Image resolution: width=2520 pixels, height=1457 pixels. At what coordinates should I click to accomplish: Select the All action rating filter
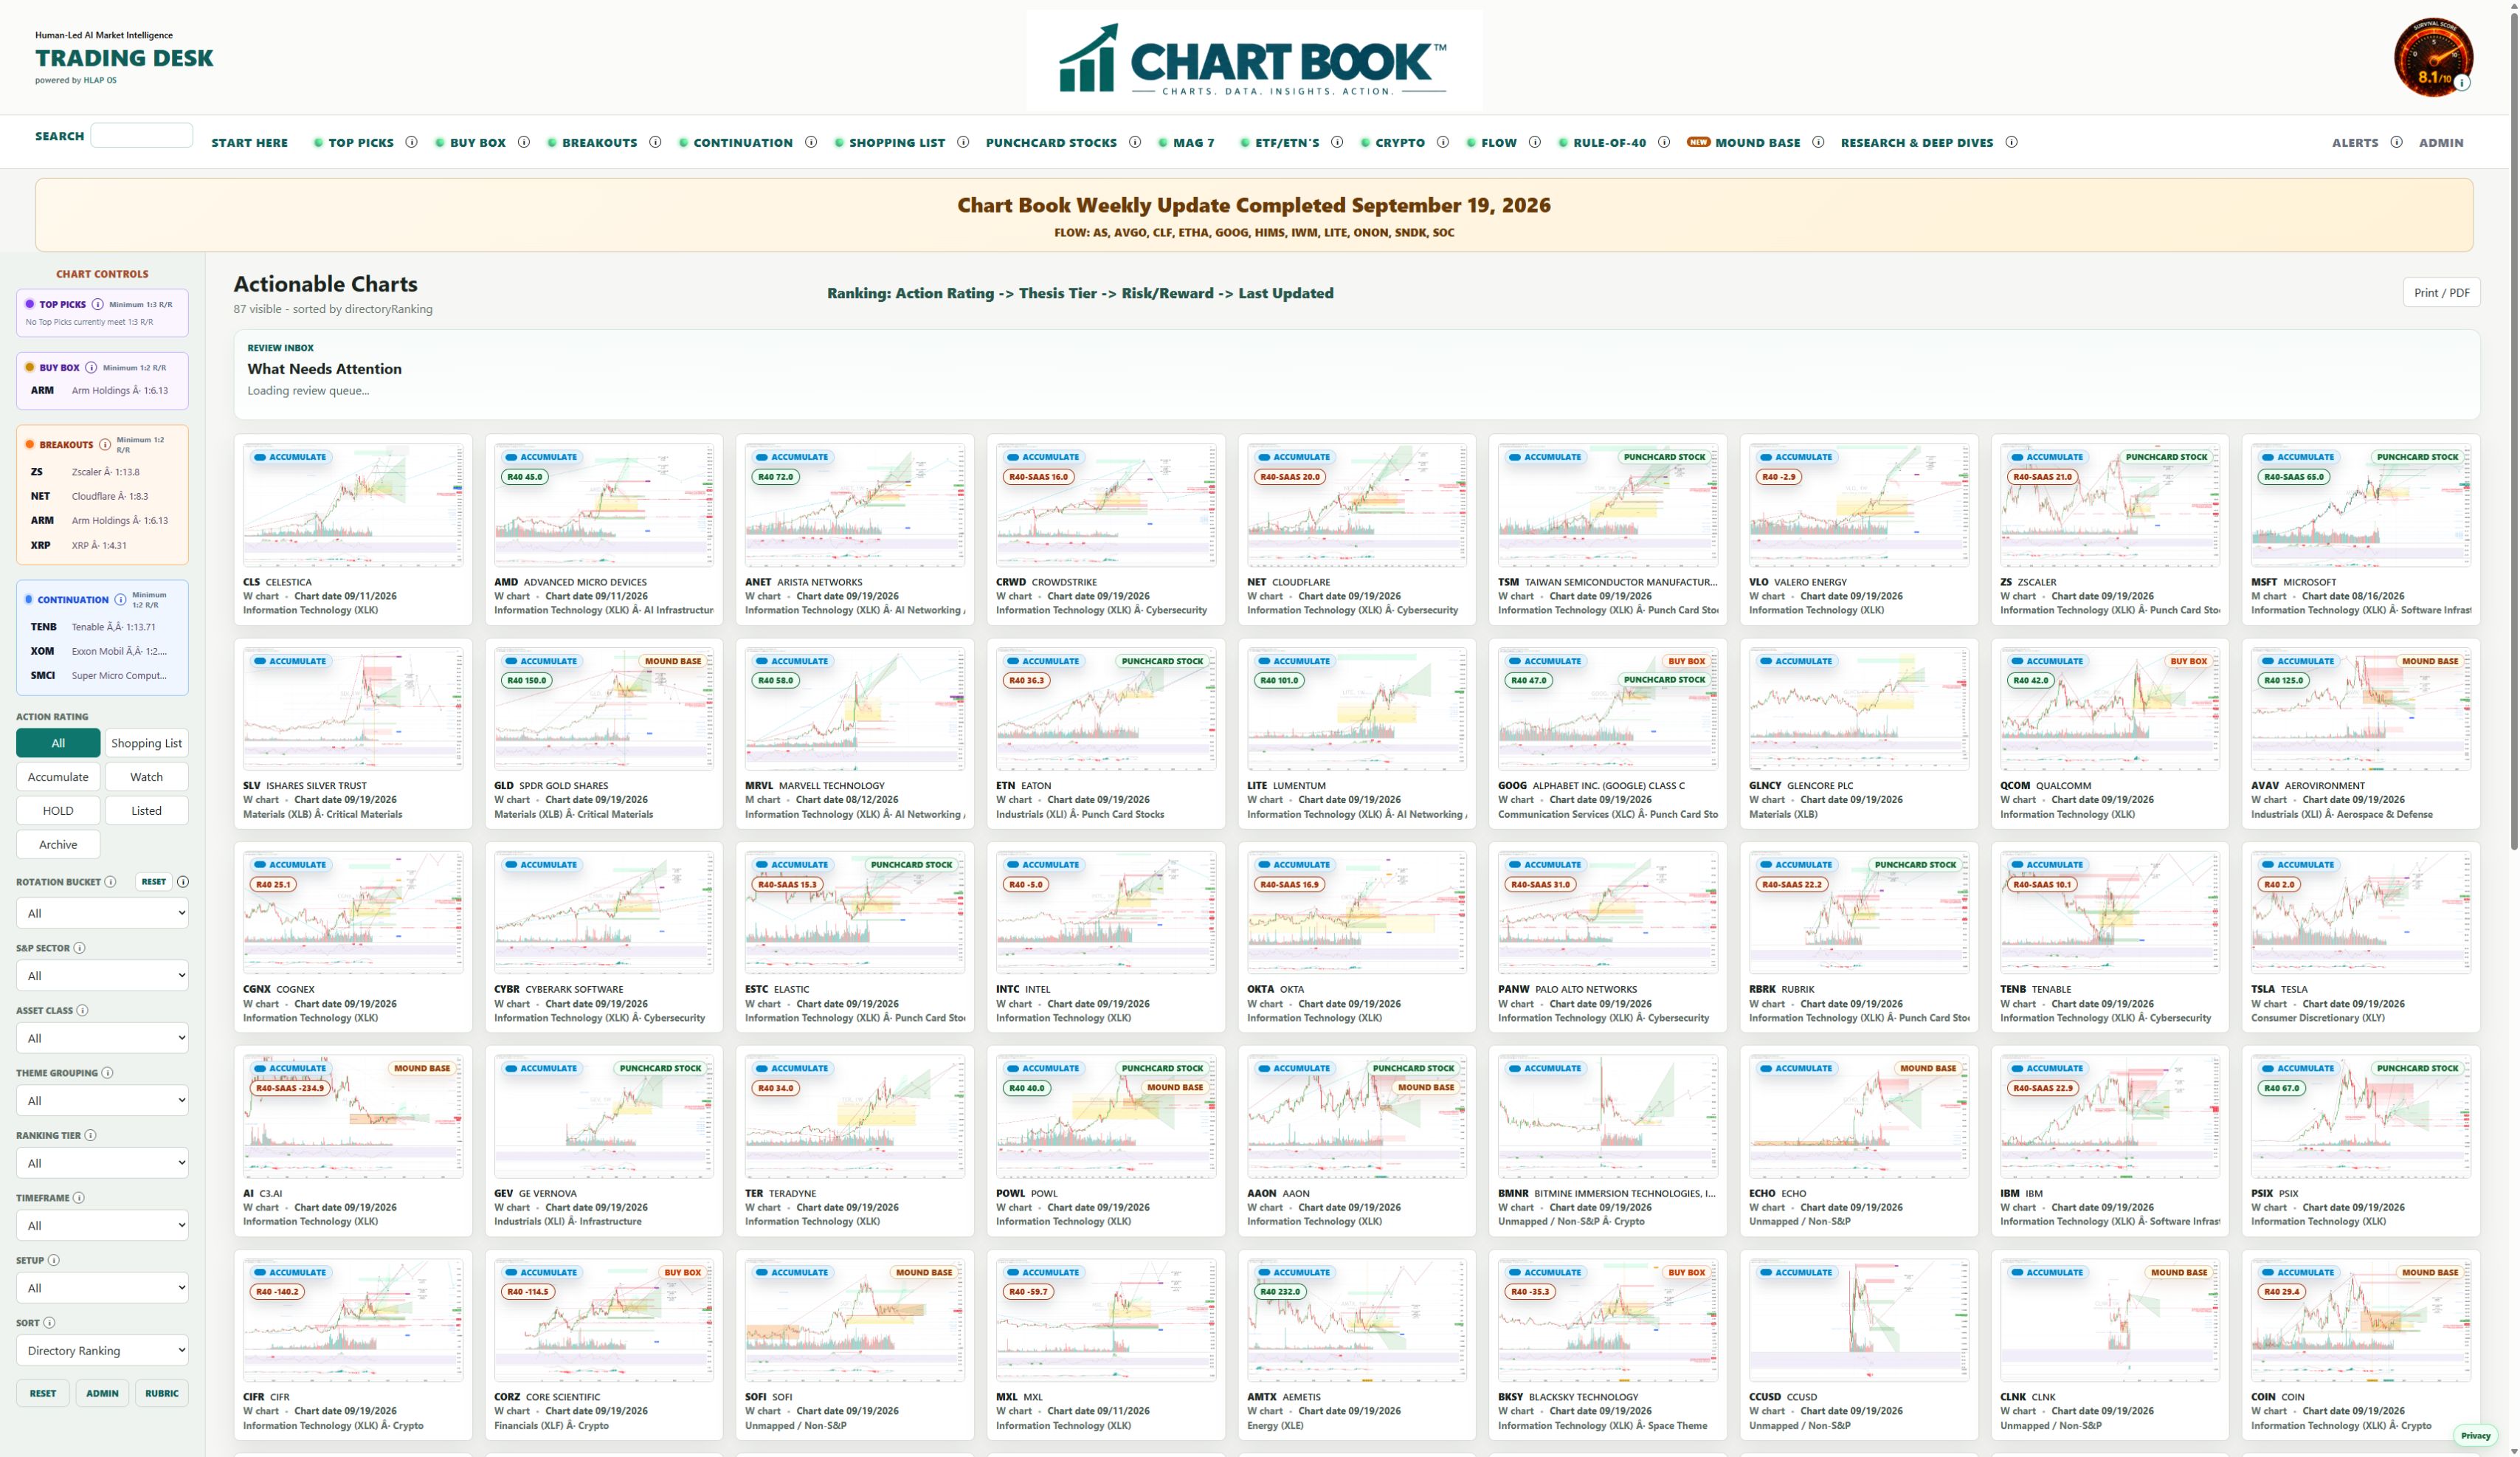58,743
